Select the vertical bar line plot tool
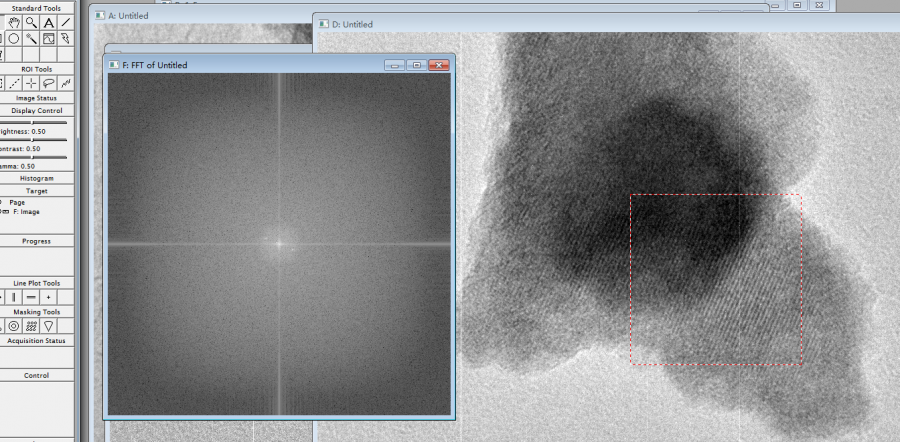Viewport: 900px width, 442px height. (14, 297)
